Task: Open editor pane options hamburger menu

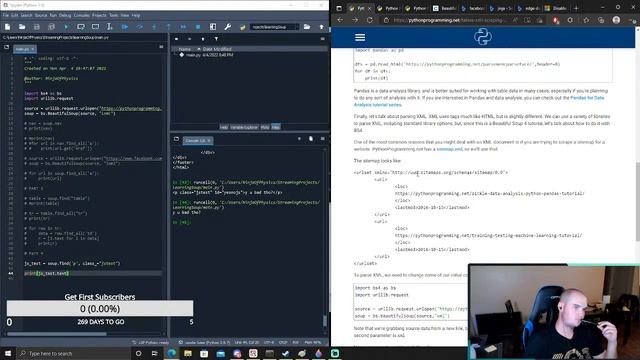Action: pyautogui.click(x=161, y=47)
